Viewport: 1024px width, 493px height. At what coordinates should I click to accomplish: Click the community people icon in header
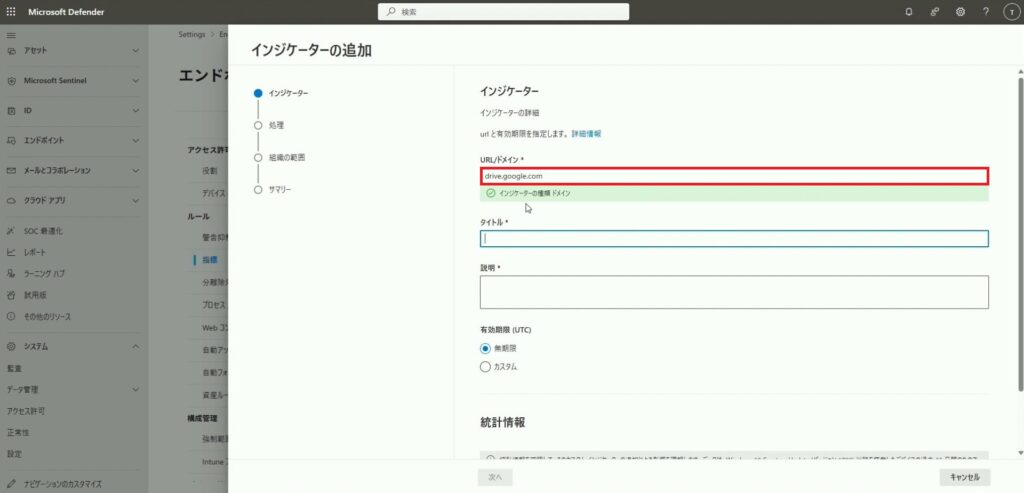click(934, 12)
